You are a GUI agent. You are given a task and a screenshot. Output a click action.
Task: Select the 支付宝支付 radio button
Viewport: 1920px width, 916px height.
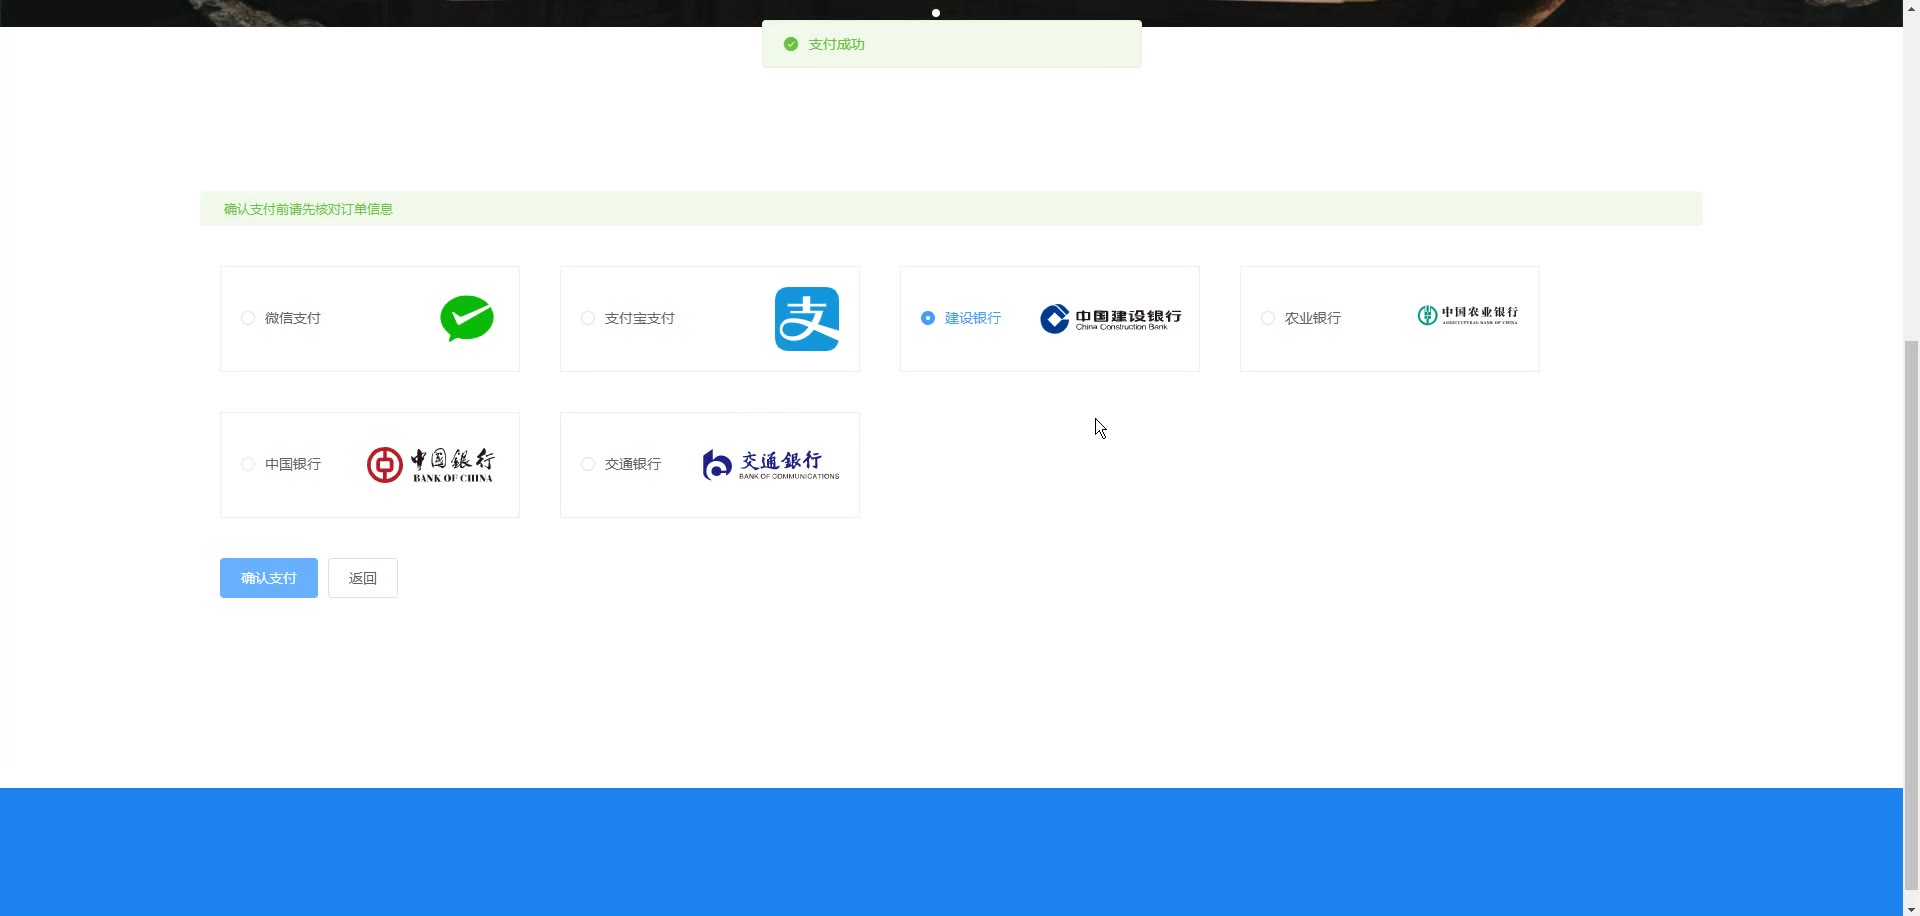click(x=588, y=318)
